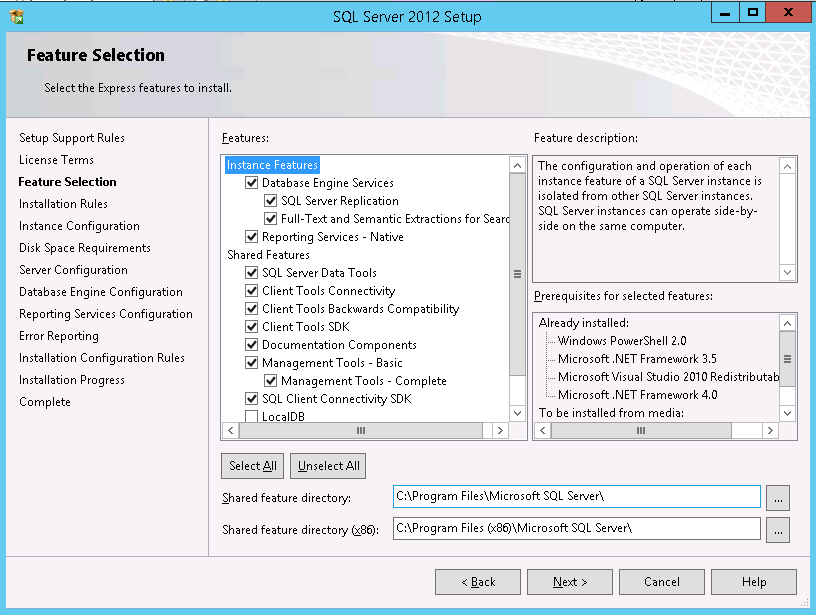Click left arrow of Prerequisites horizontal scrollbar
816x615 pixels.
(x=543, y=430)
